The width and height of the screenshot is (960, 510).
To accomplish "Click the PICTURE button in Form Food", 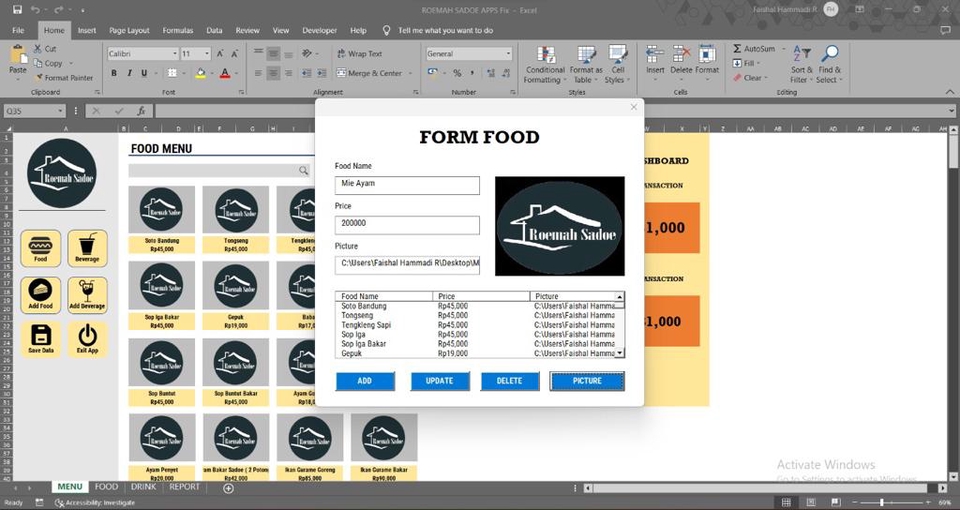I will (587, 381).
